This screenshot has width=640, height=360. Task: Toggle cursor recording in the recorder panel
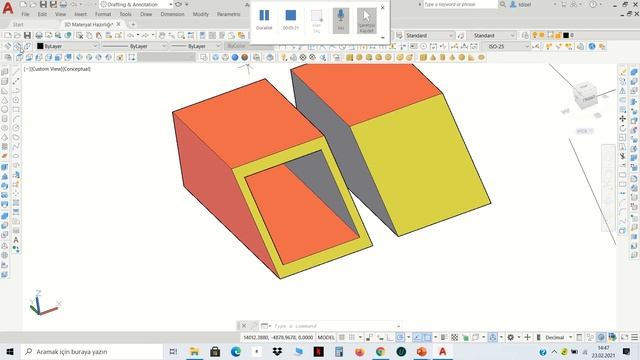[367, 20]
